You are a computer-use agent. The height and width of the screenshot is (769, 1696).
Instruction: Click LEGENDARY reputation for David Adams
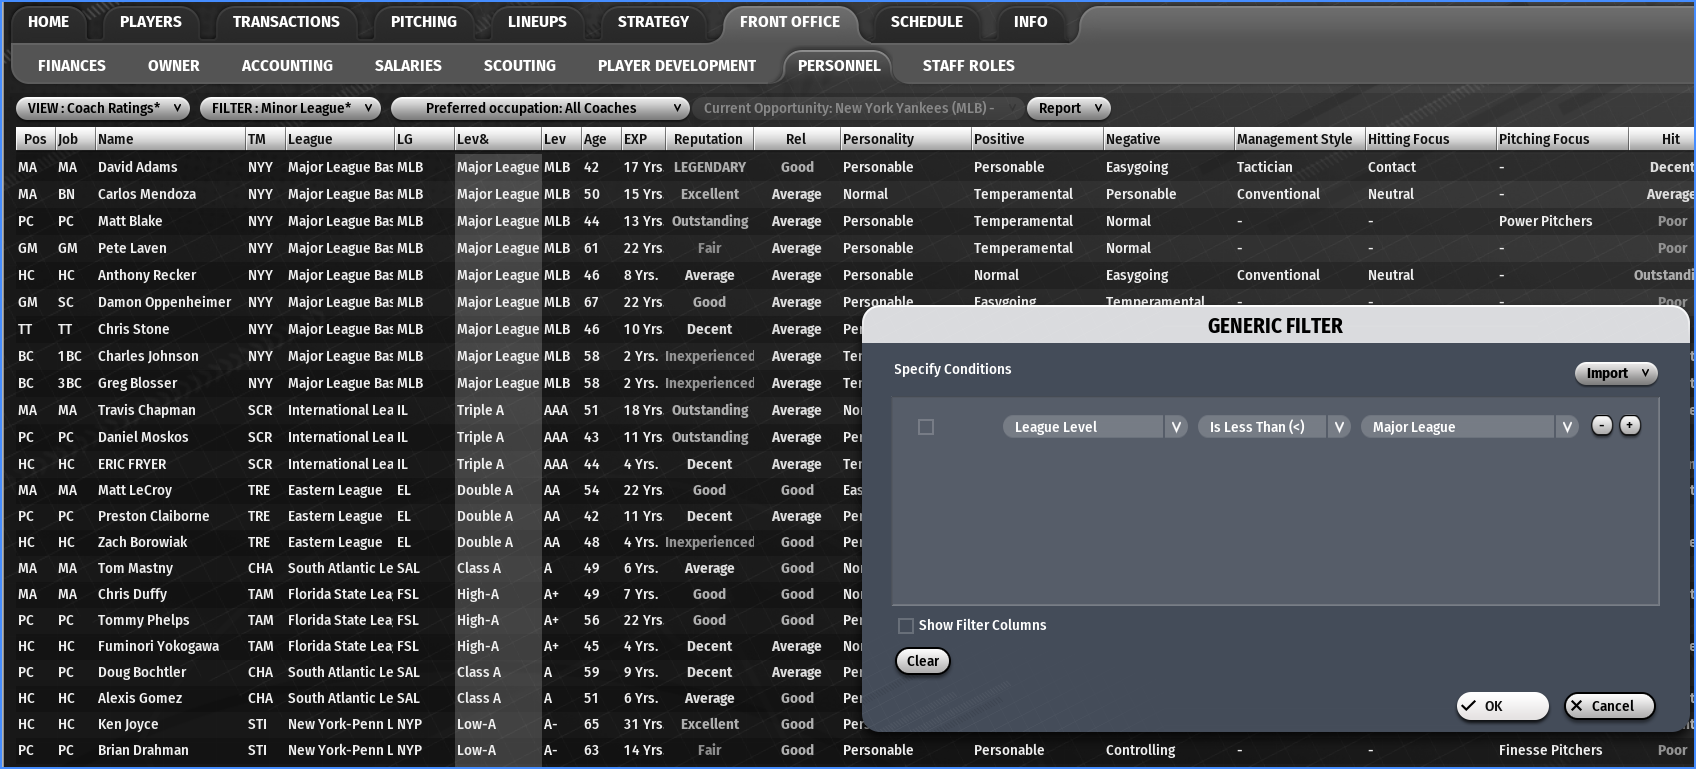710,167
